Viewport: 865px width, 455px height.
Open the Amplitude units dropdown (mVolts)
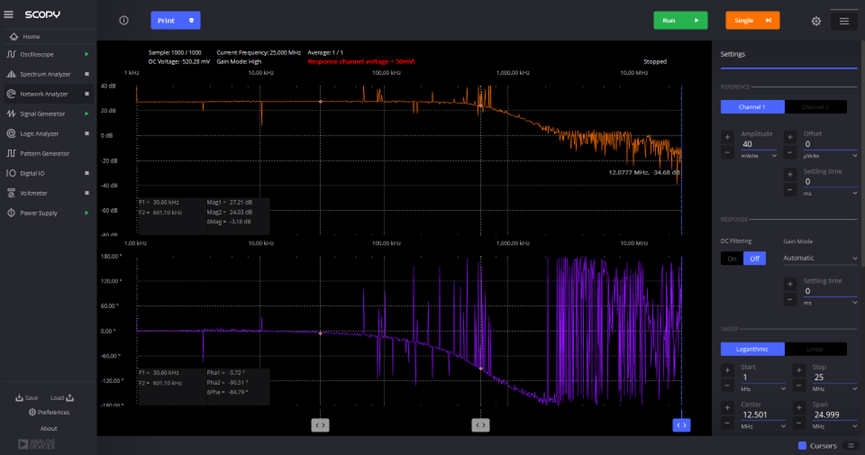pos(759,156)
